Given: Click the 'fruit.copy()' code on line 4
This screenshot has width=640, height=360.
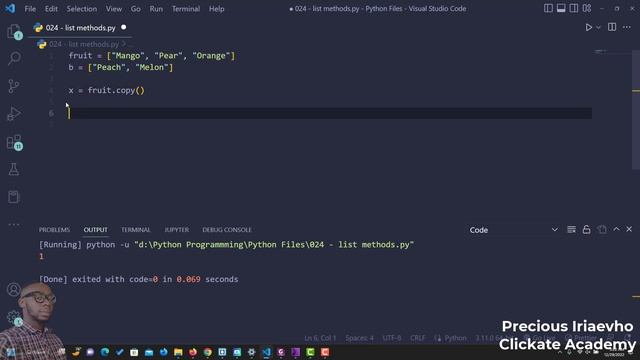Looking at the screenshot, I should click(x=116, y=90).
